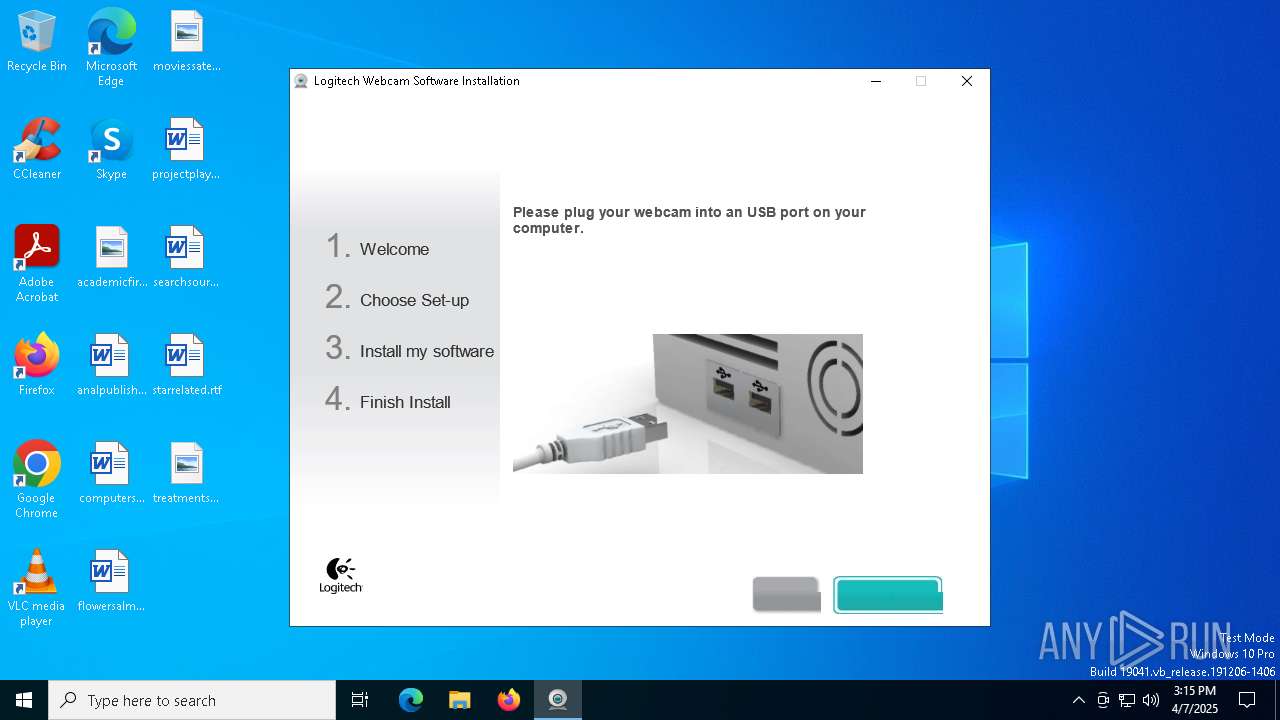Click the Logitech logo in installer

[341, 576]
